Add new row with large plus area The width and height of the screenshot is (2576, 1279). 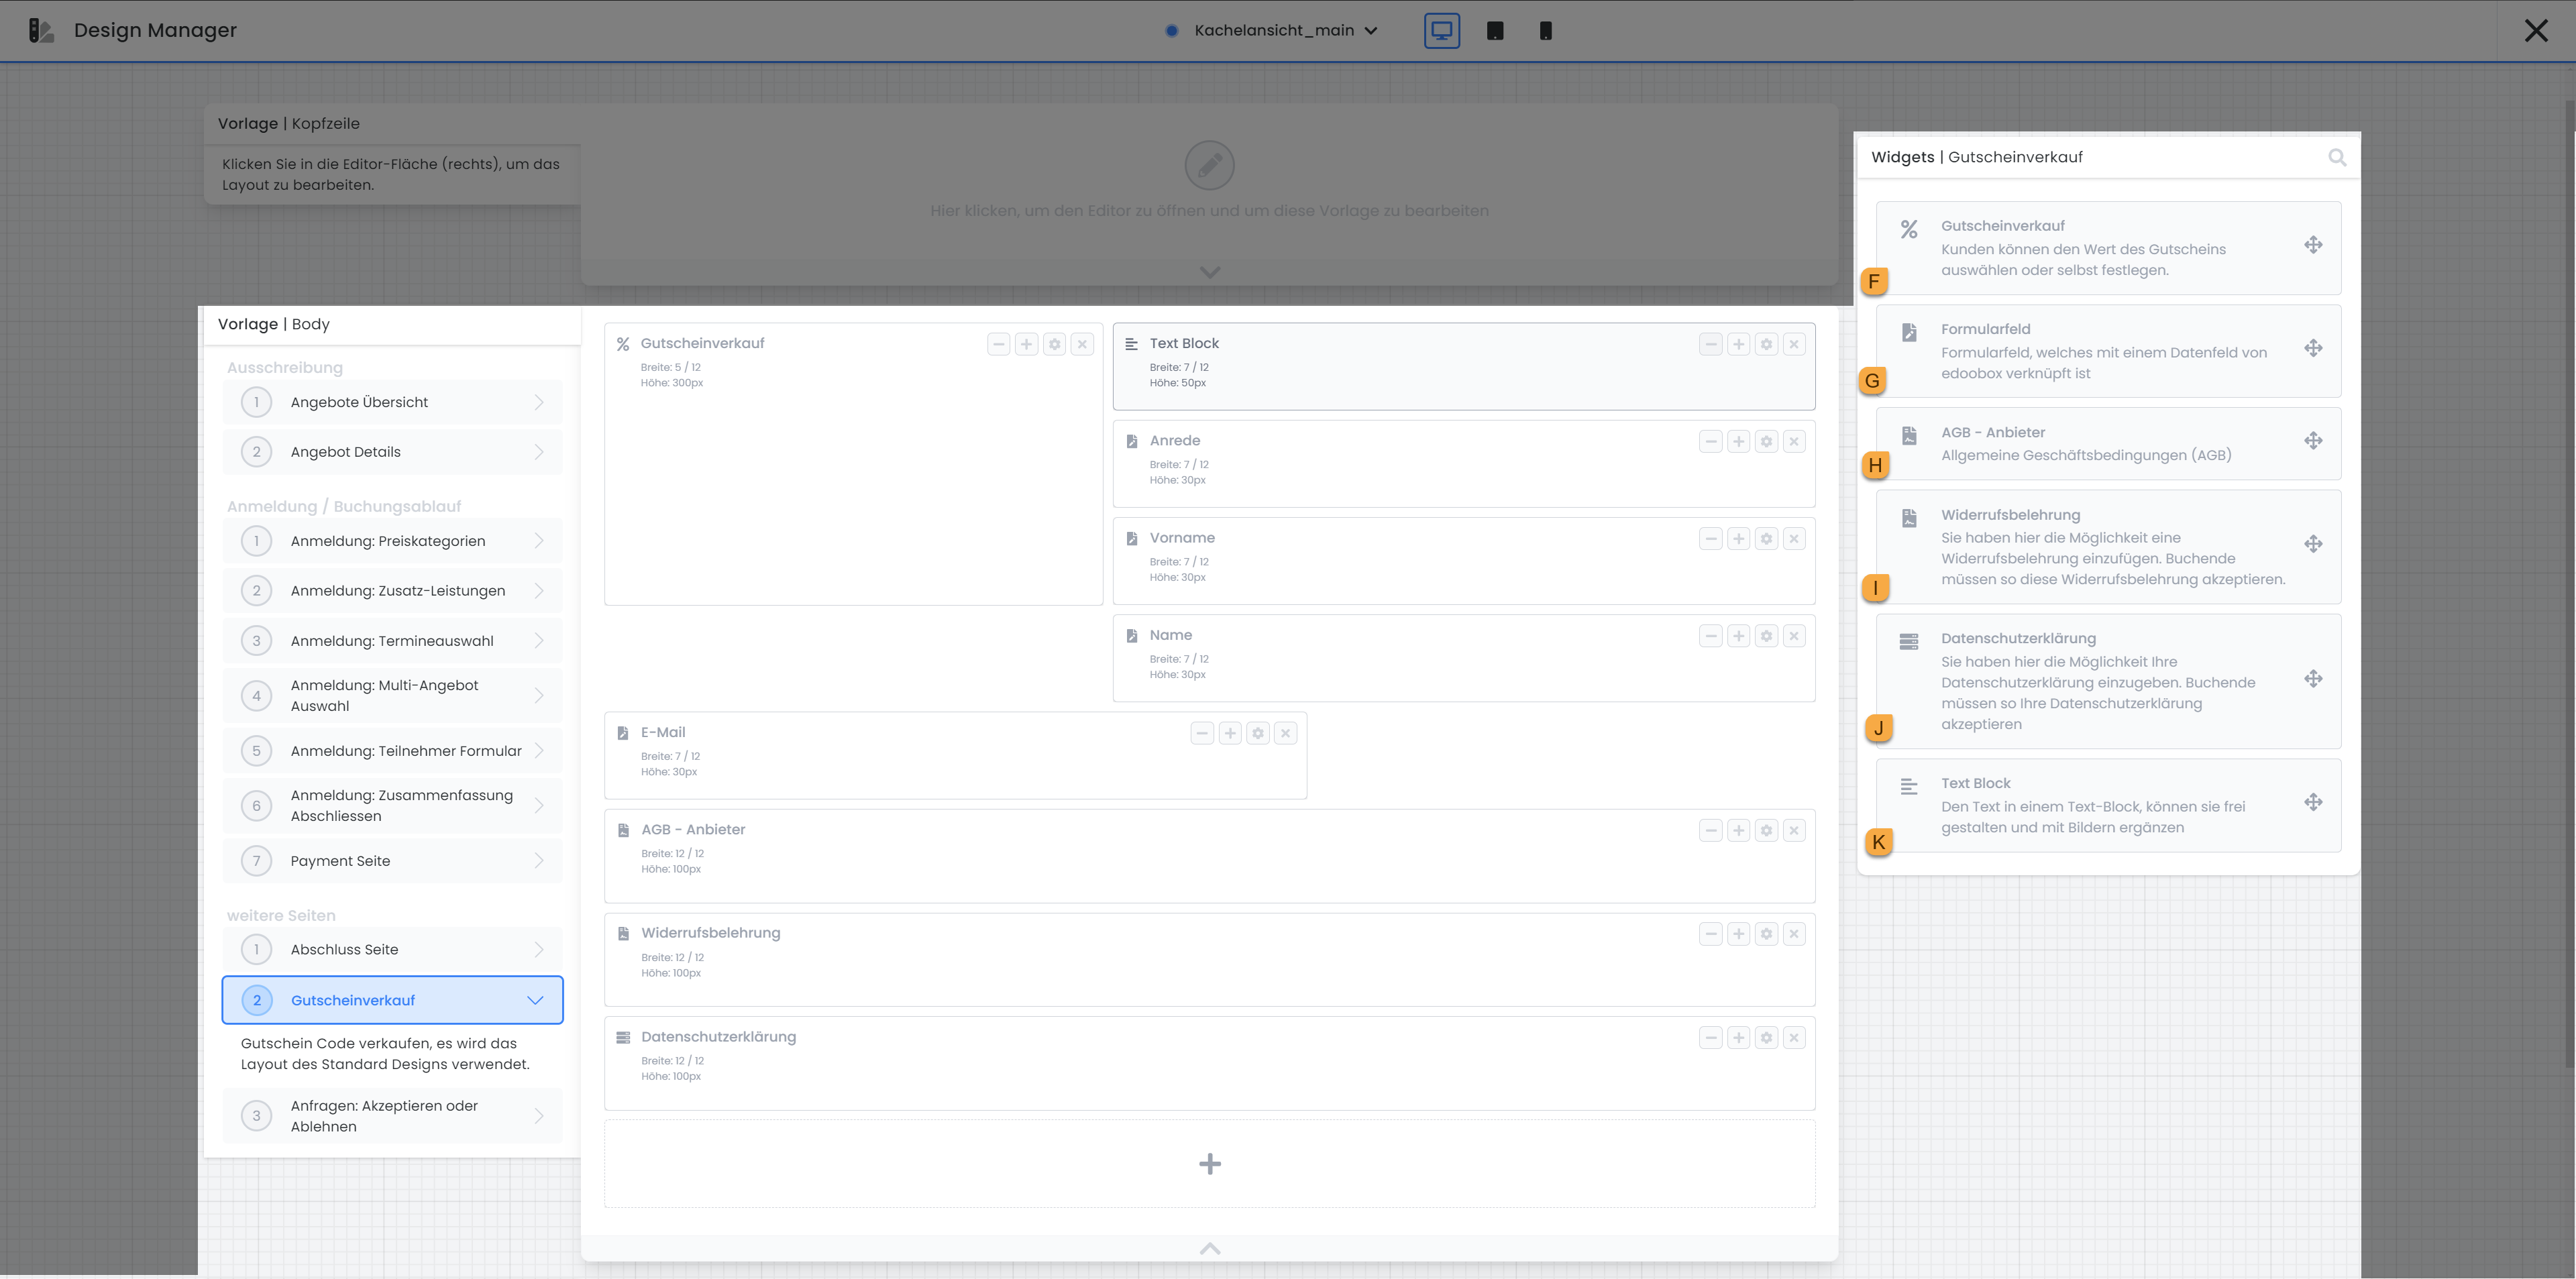pyautogui.click(x=1209, y=1164)
